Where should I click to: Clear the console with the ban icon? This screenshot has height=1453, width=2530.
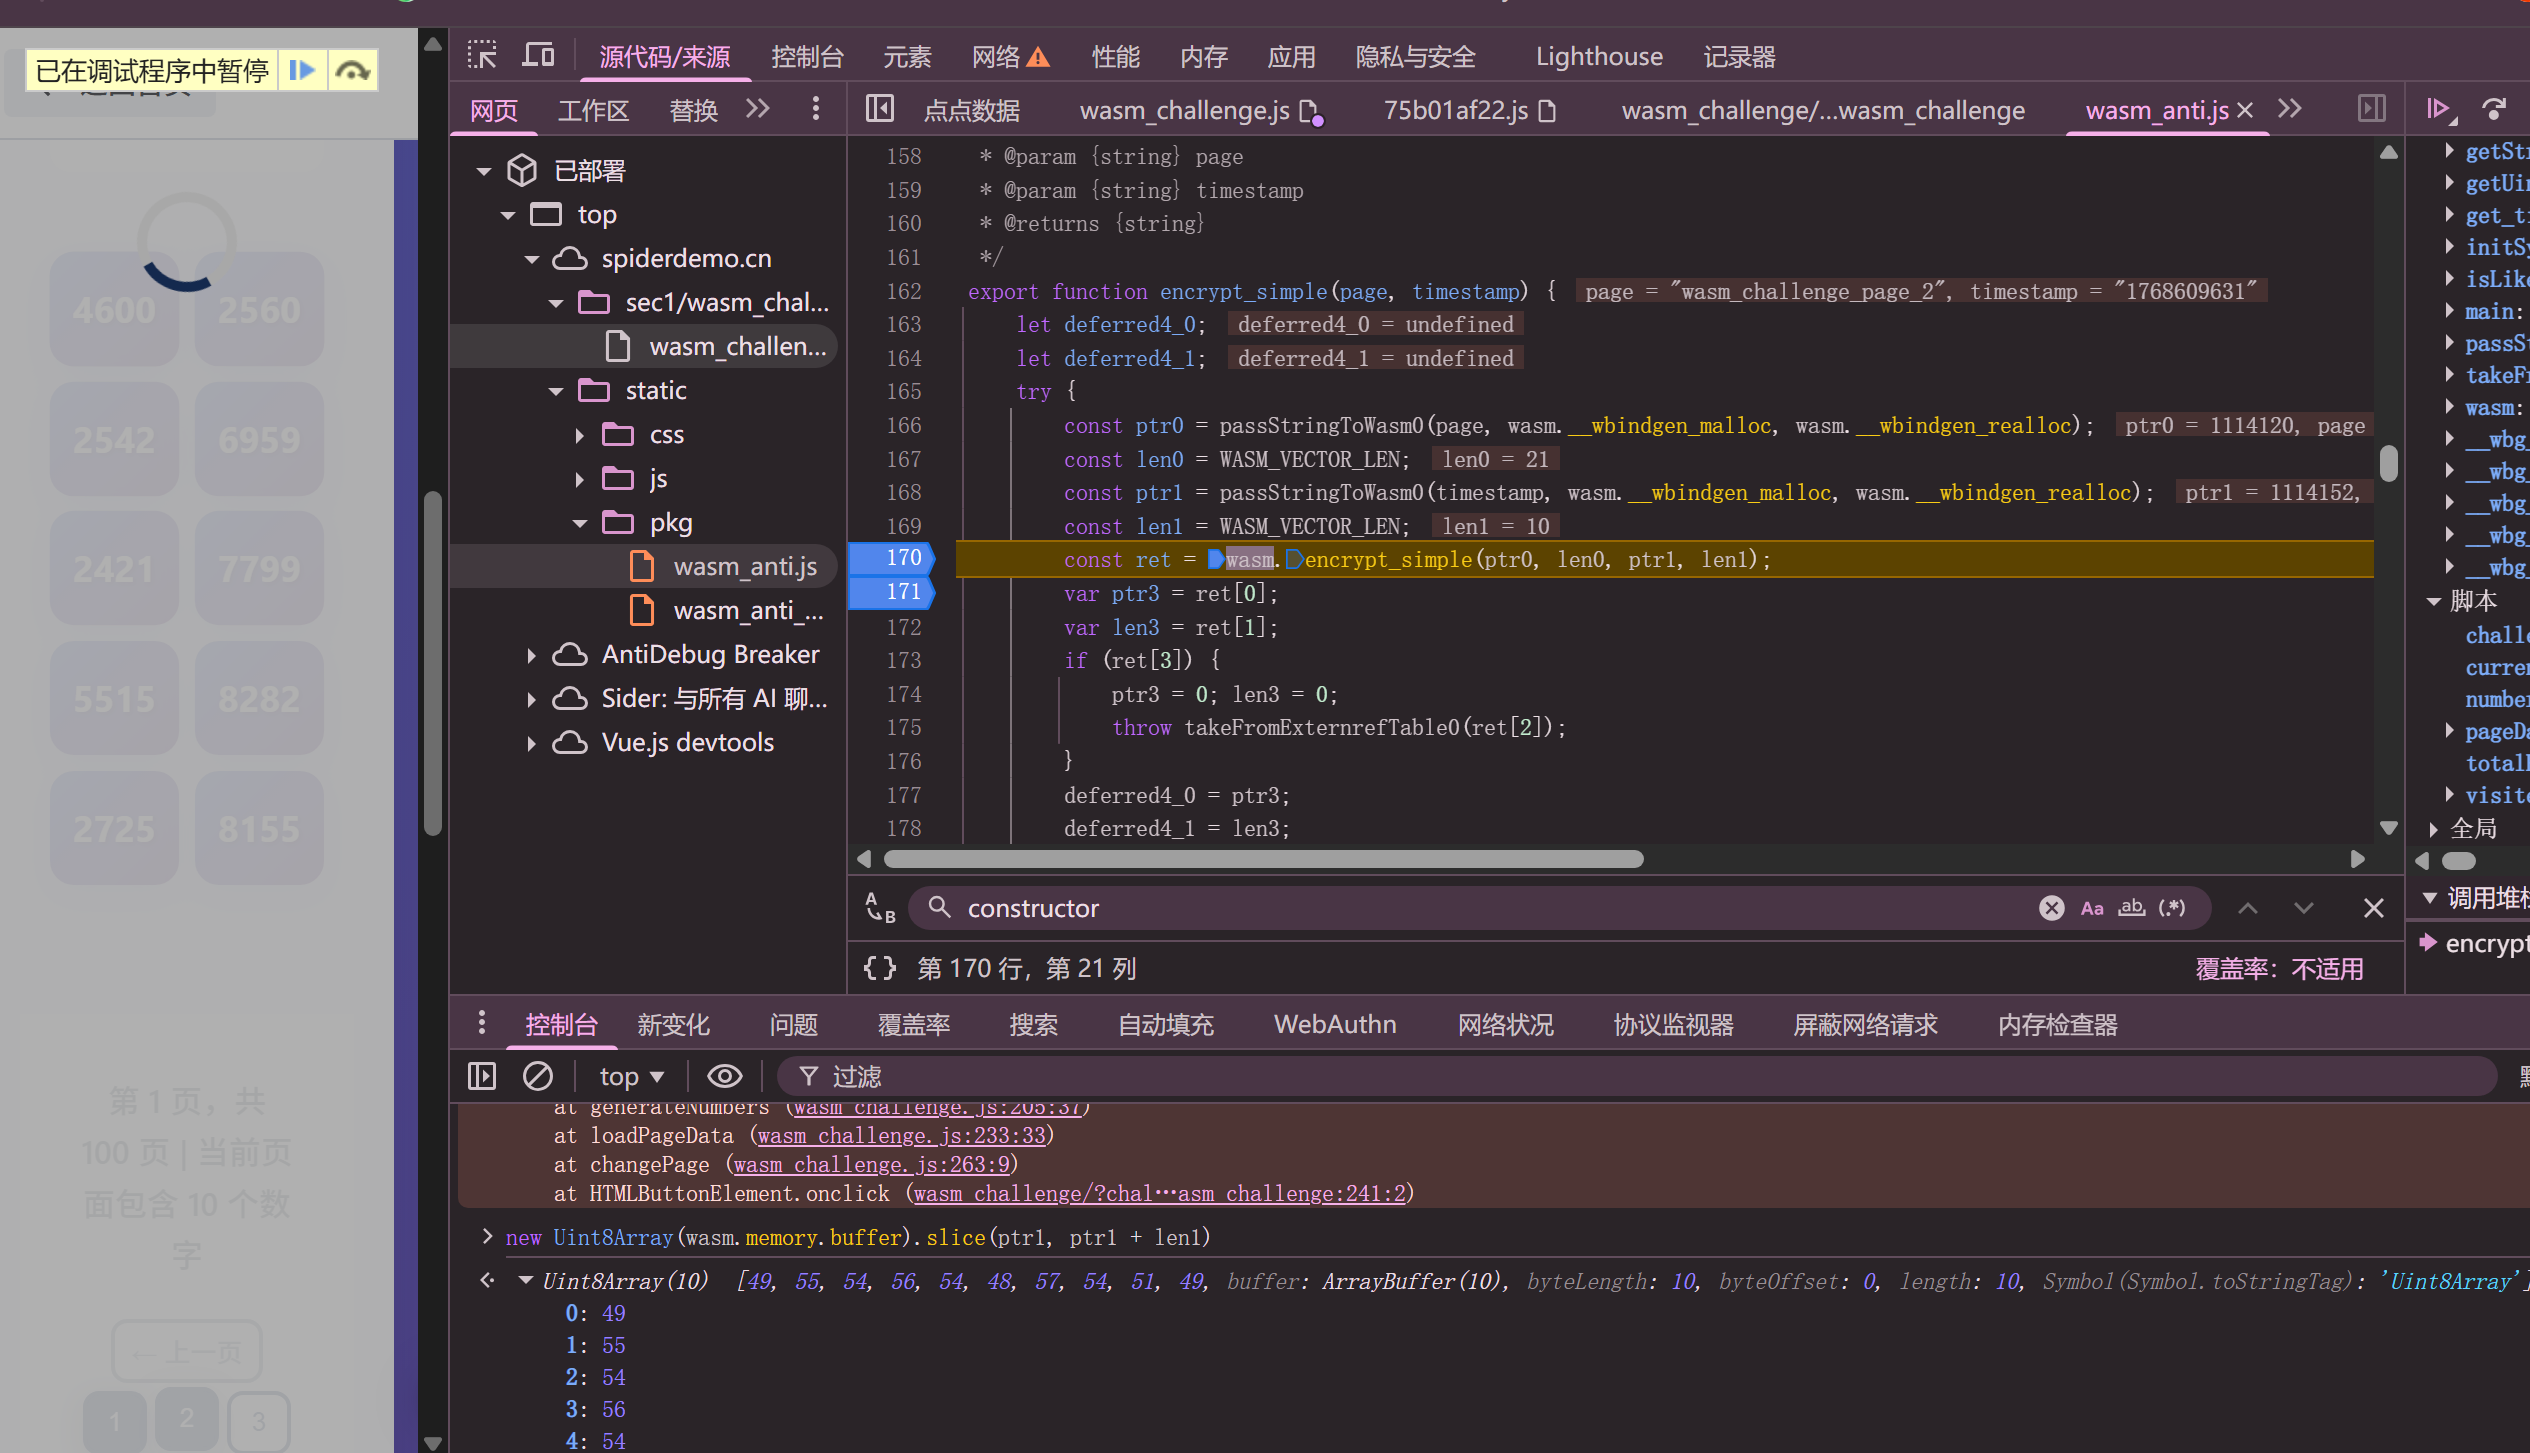click(x=538, y=1076)
